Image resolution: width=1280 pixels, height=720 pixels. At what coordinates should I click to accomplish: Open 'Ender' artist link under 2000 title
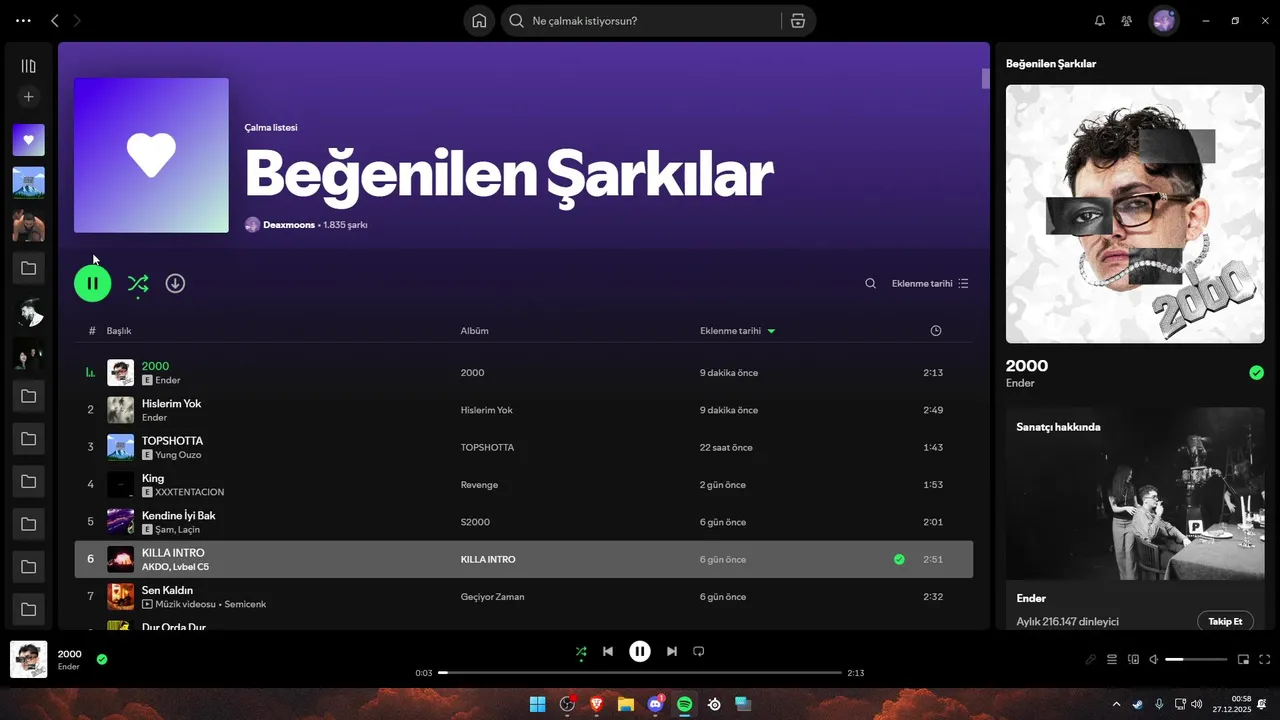click(x=1020, y=383)
